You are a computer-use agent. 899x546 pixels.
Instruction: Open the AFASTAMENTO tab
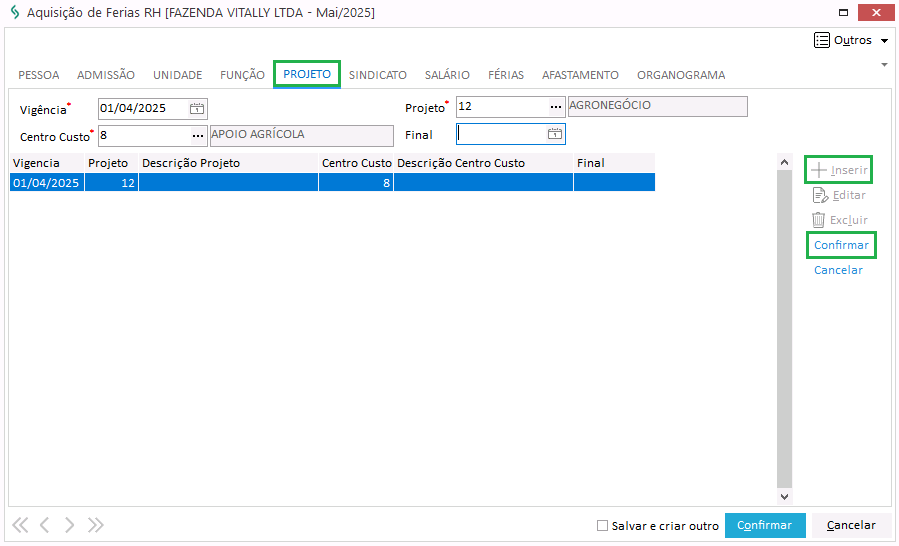(x=580, y=75)
